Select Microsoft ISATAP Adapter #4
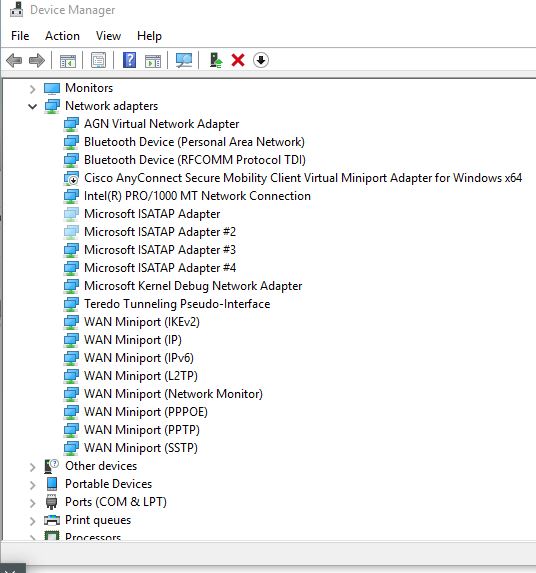The image size is (536, 573). 160,268
